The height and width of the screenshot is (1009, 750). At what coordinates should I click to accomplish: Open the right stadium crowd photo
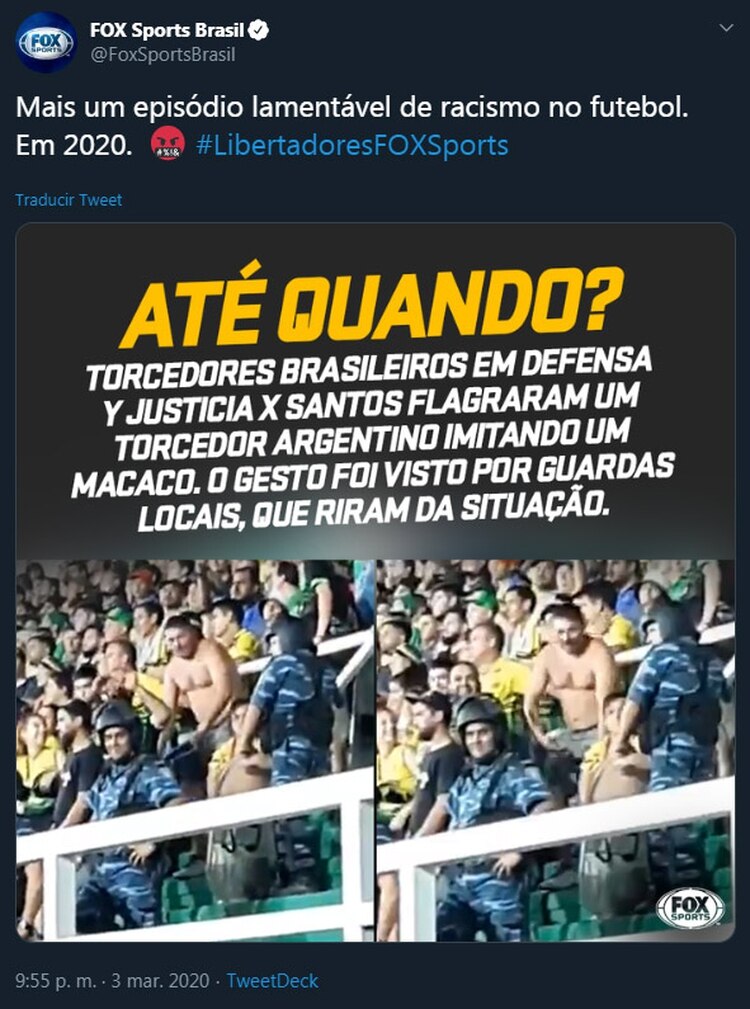[556, 750]
